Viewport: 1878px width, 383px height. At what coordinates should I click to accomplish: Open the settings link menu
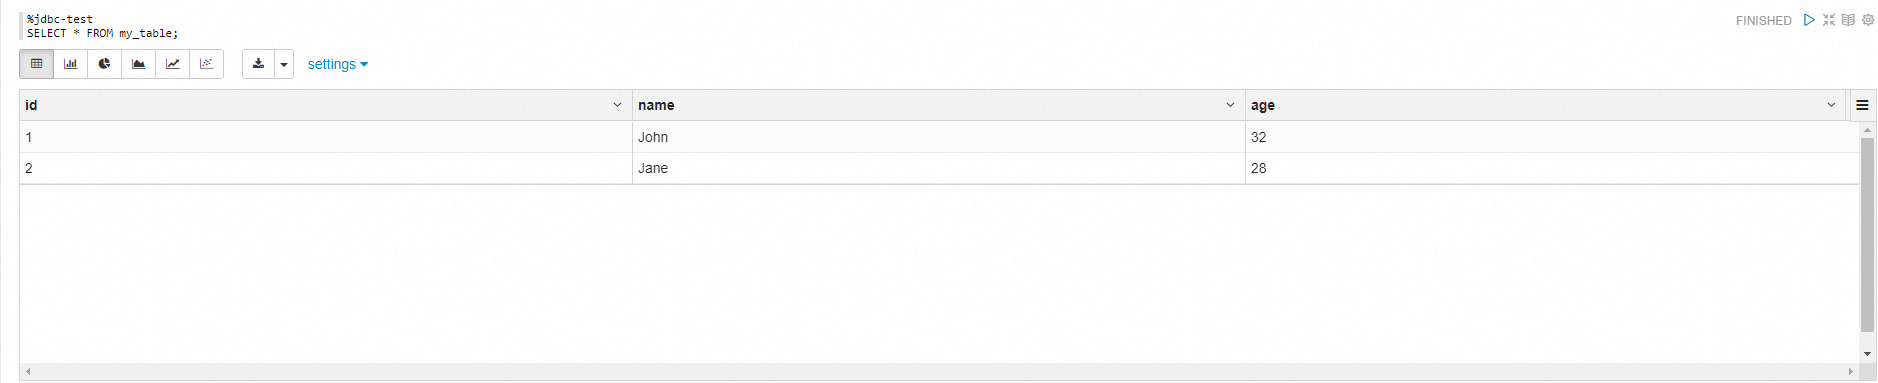coord(338,64)
